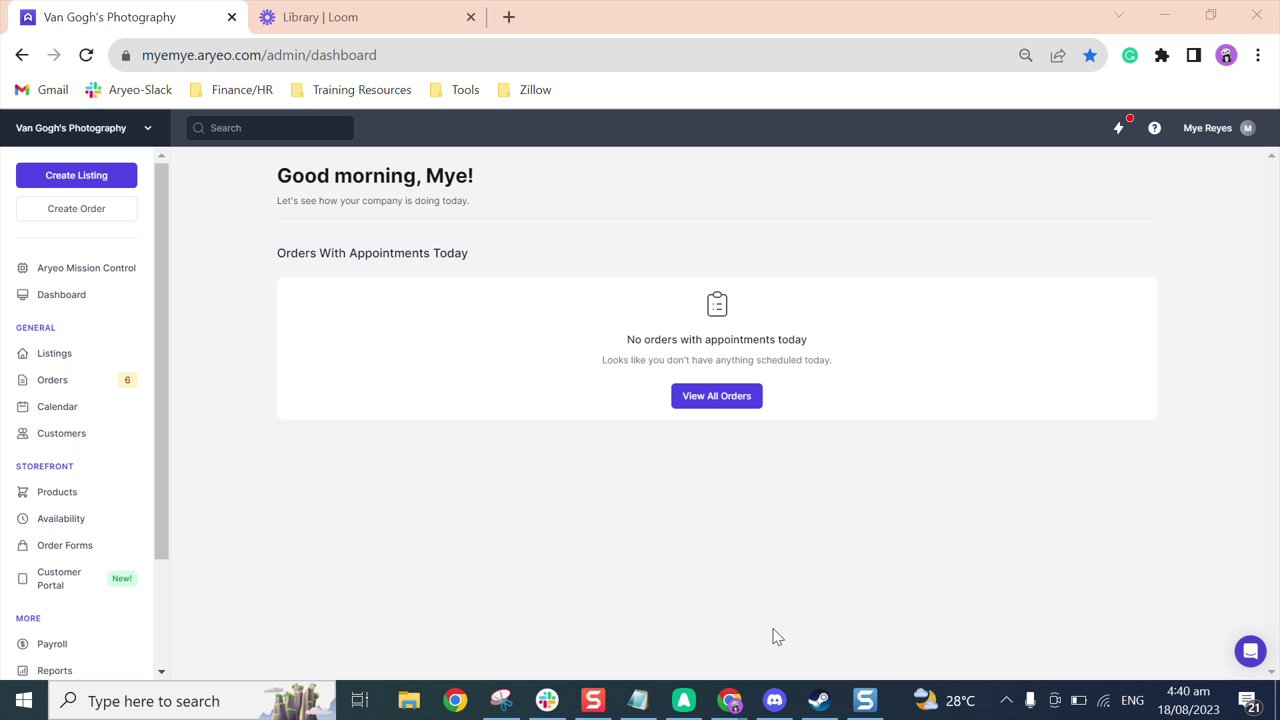
Task: Click the Aryeo Search field
Action: click(x=270, y=128)
